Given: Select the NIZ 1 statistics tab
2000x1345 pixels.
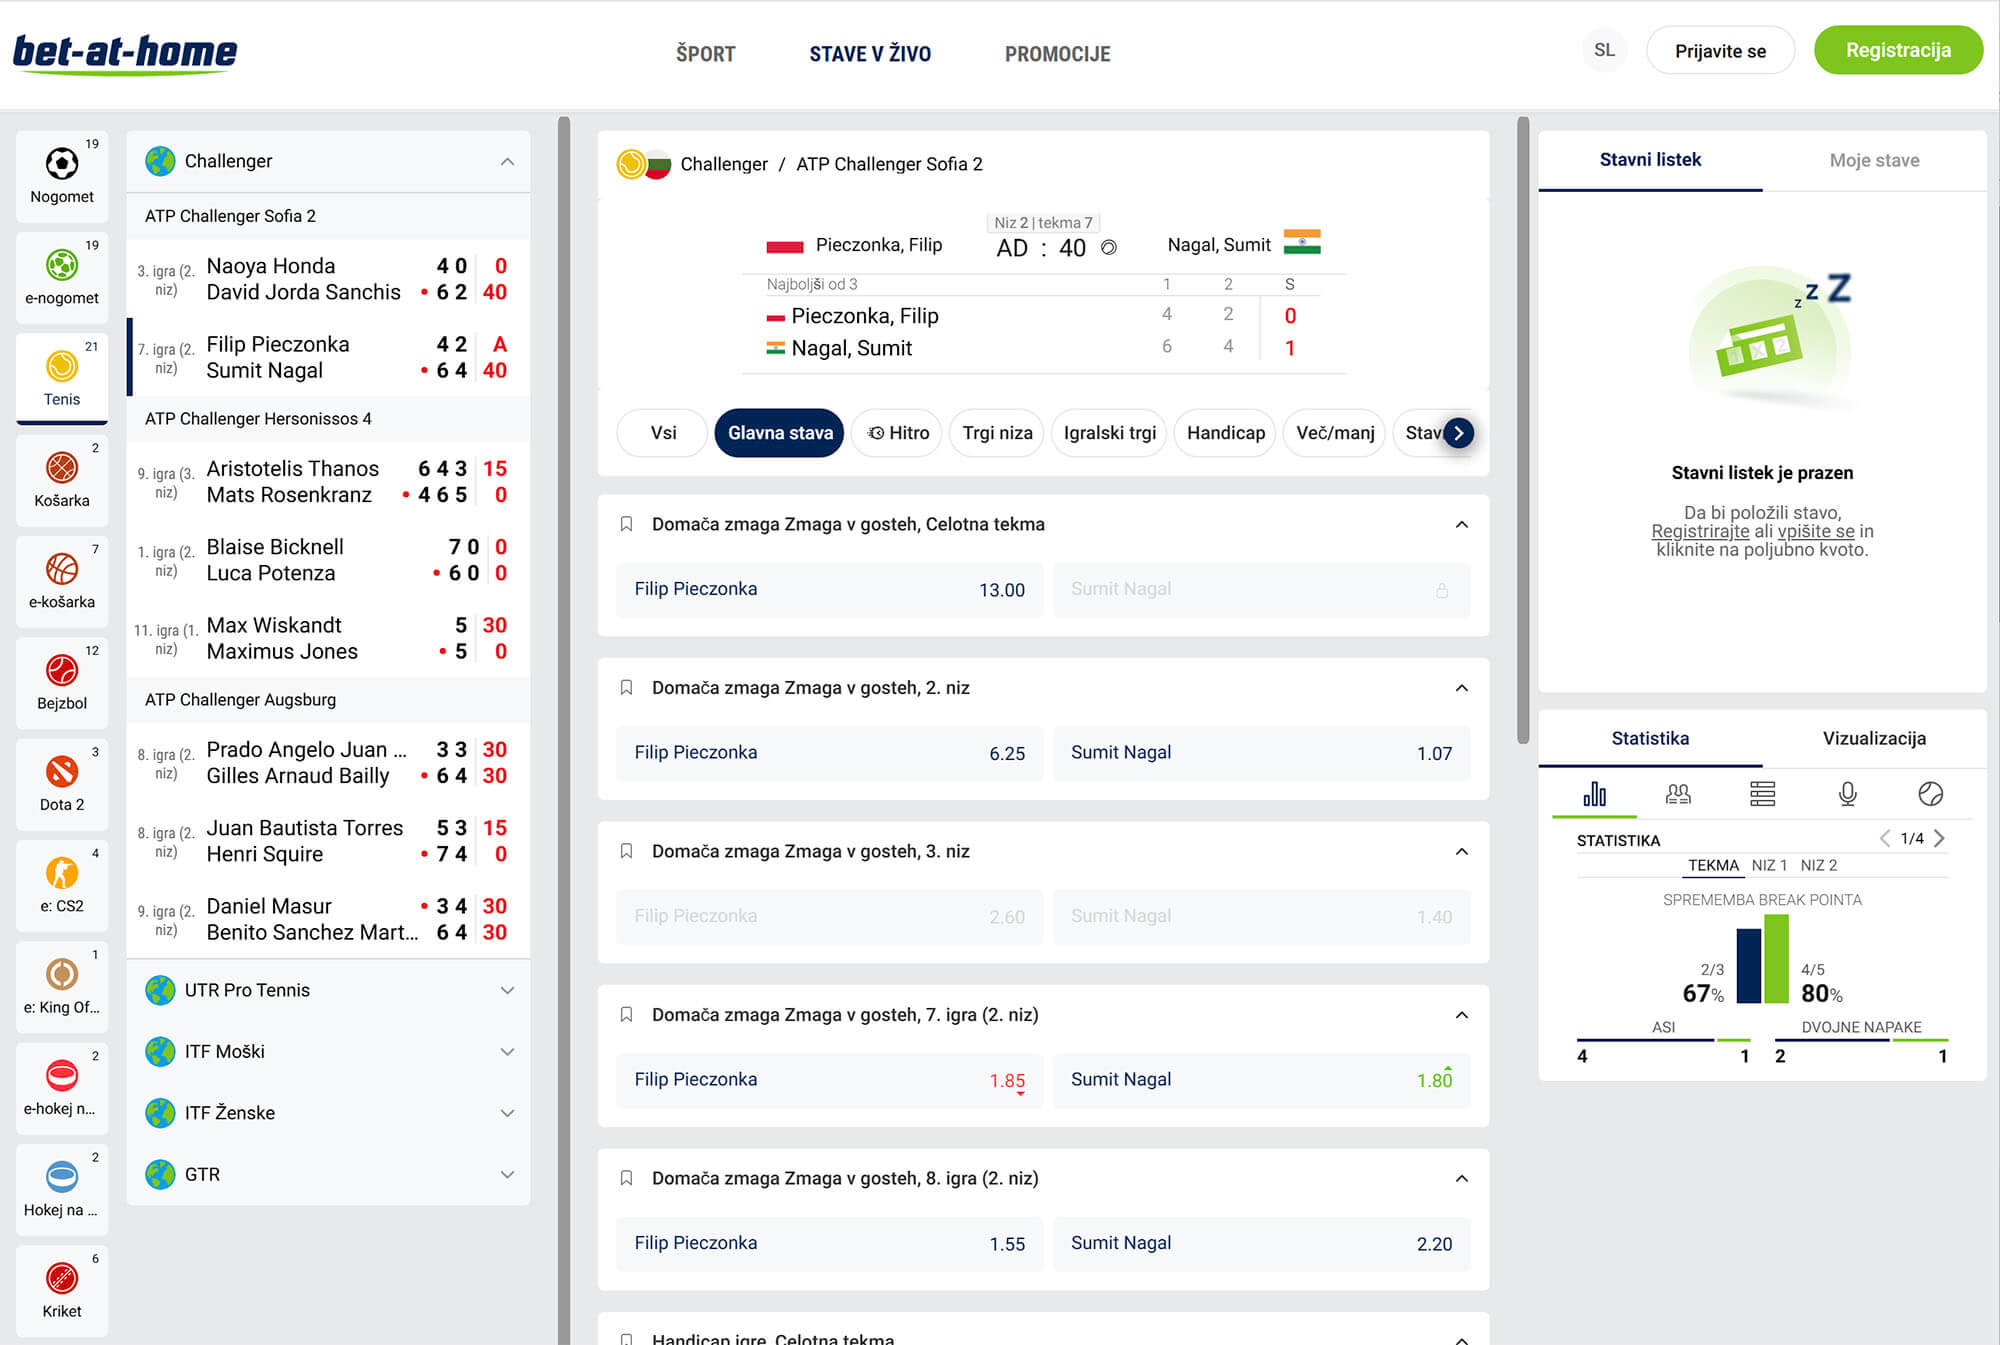Looking at the screenshot, I should pos(1769,865).
